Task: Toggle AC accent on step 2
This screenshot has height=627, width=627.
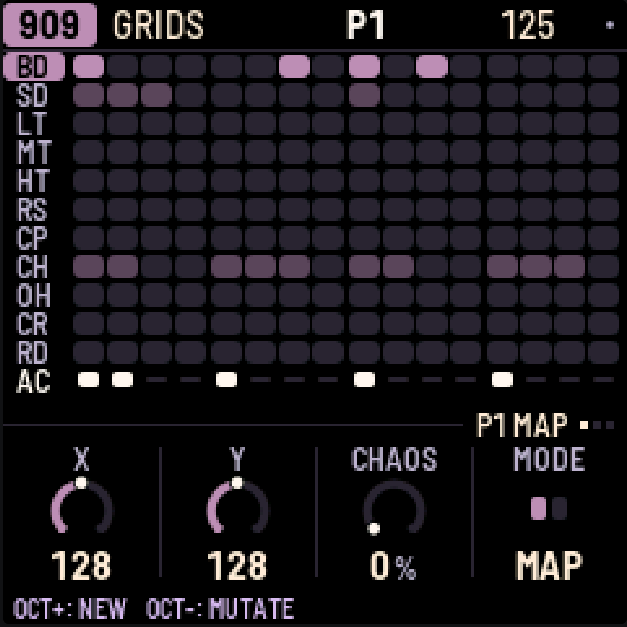Action: (122, 379)
